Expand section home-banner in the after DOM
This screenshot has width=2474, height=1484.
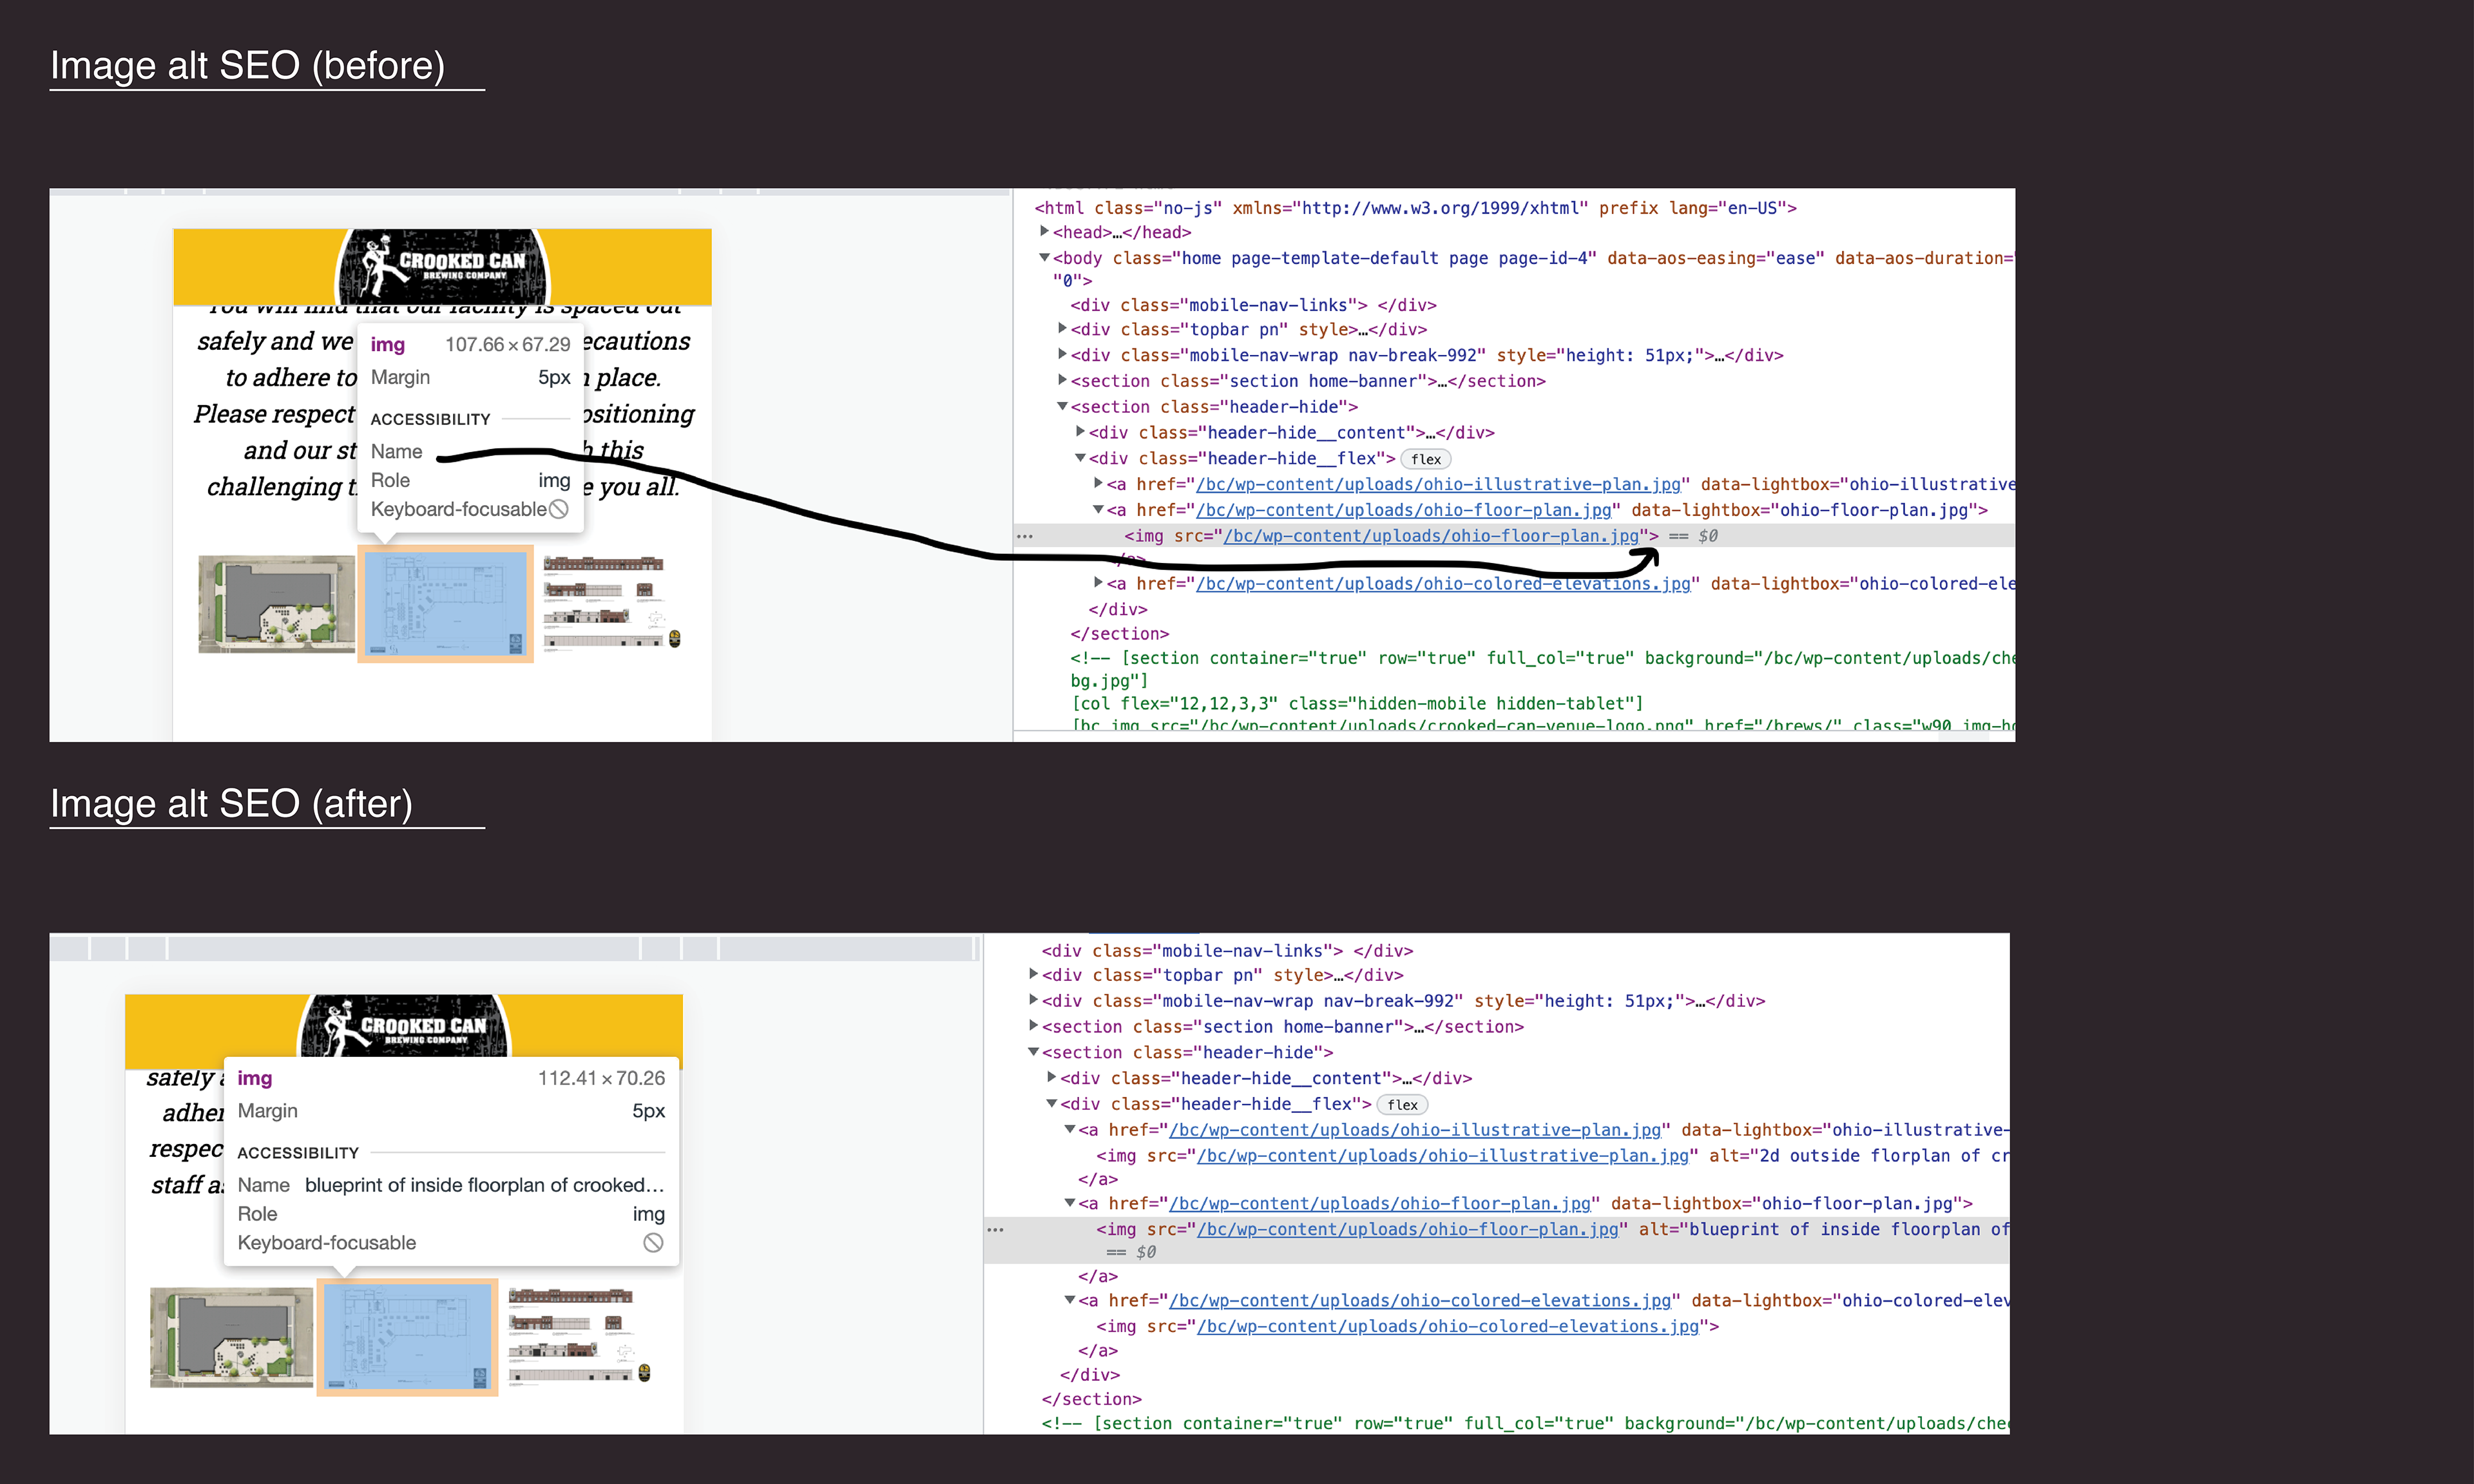point(1033,1026)
